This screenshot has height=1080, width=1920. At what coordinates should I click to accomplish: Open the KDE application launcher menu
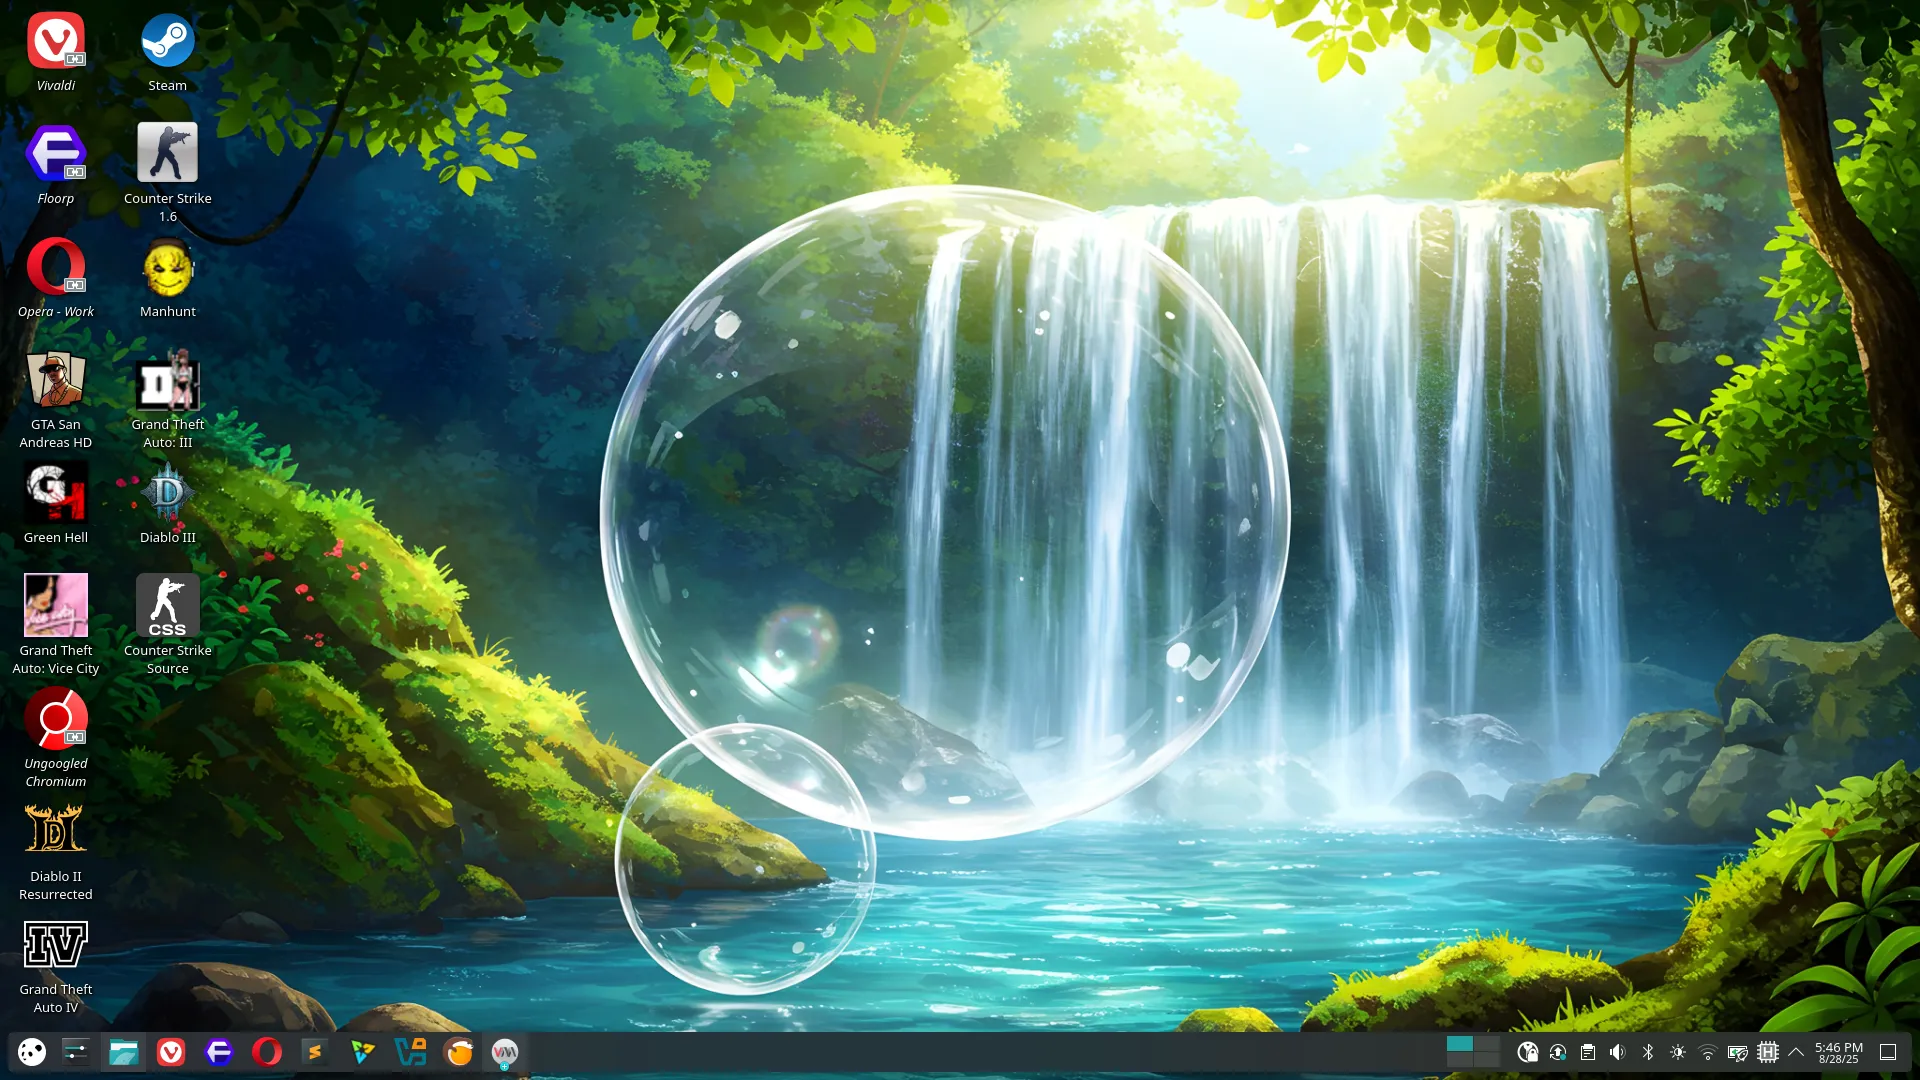[32, 1052]
